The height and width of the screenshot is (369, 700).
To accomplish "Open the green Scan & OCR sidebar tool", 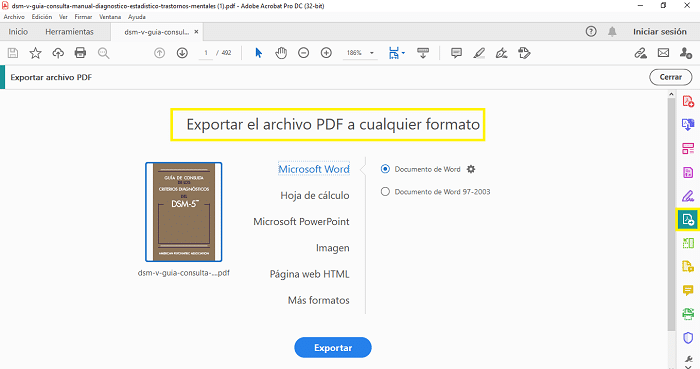I will tap(688, 314).
